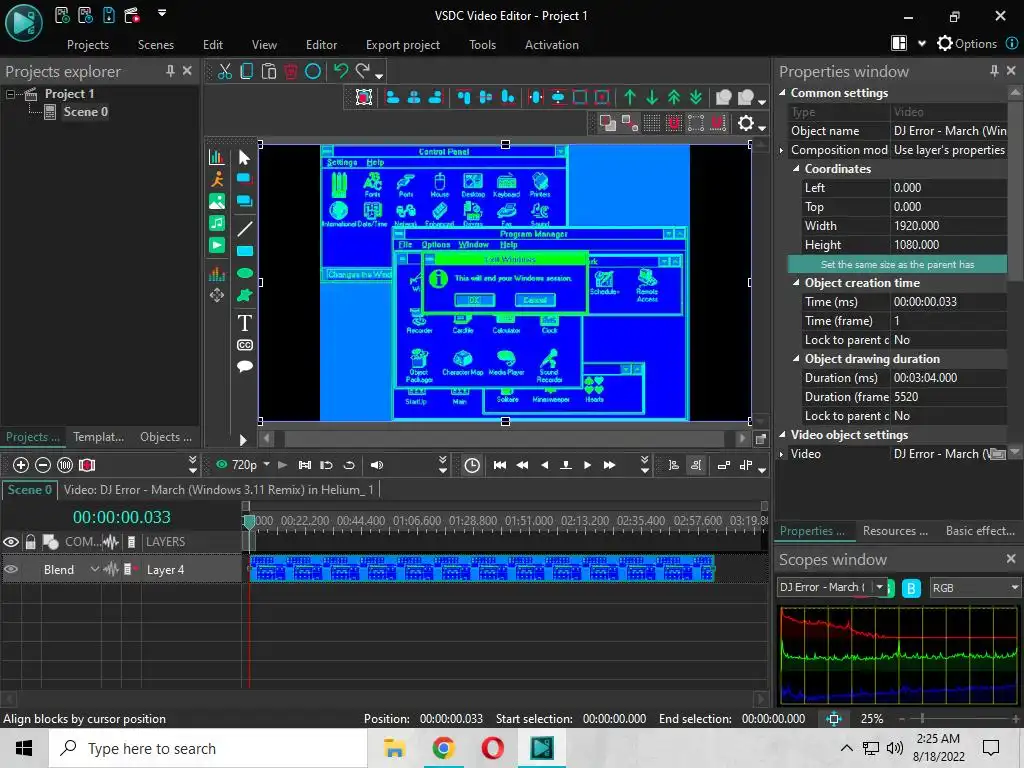Viewport: 1024px width, 768px height.
Task: Click the green Move down one layer arrow
Action: (x=652, y=97)
